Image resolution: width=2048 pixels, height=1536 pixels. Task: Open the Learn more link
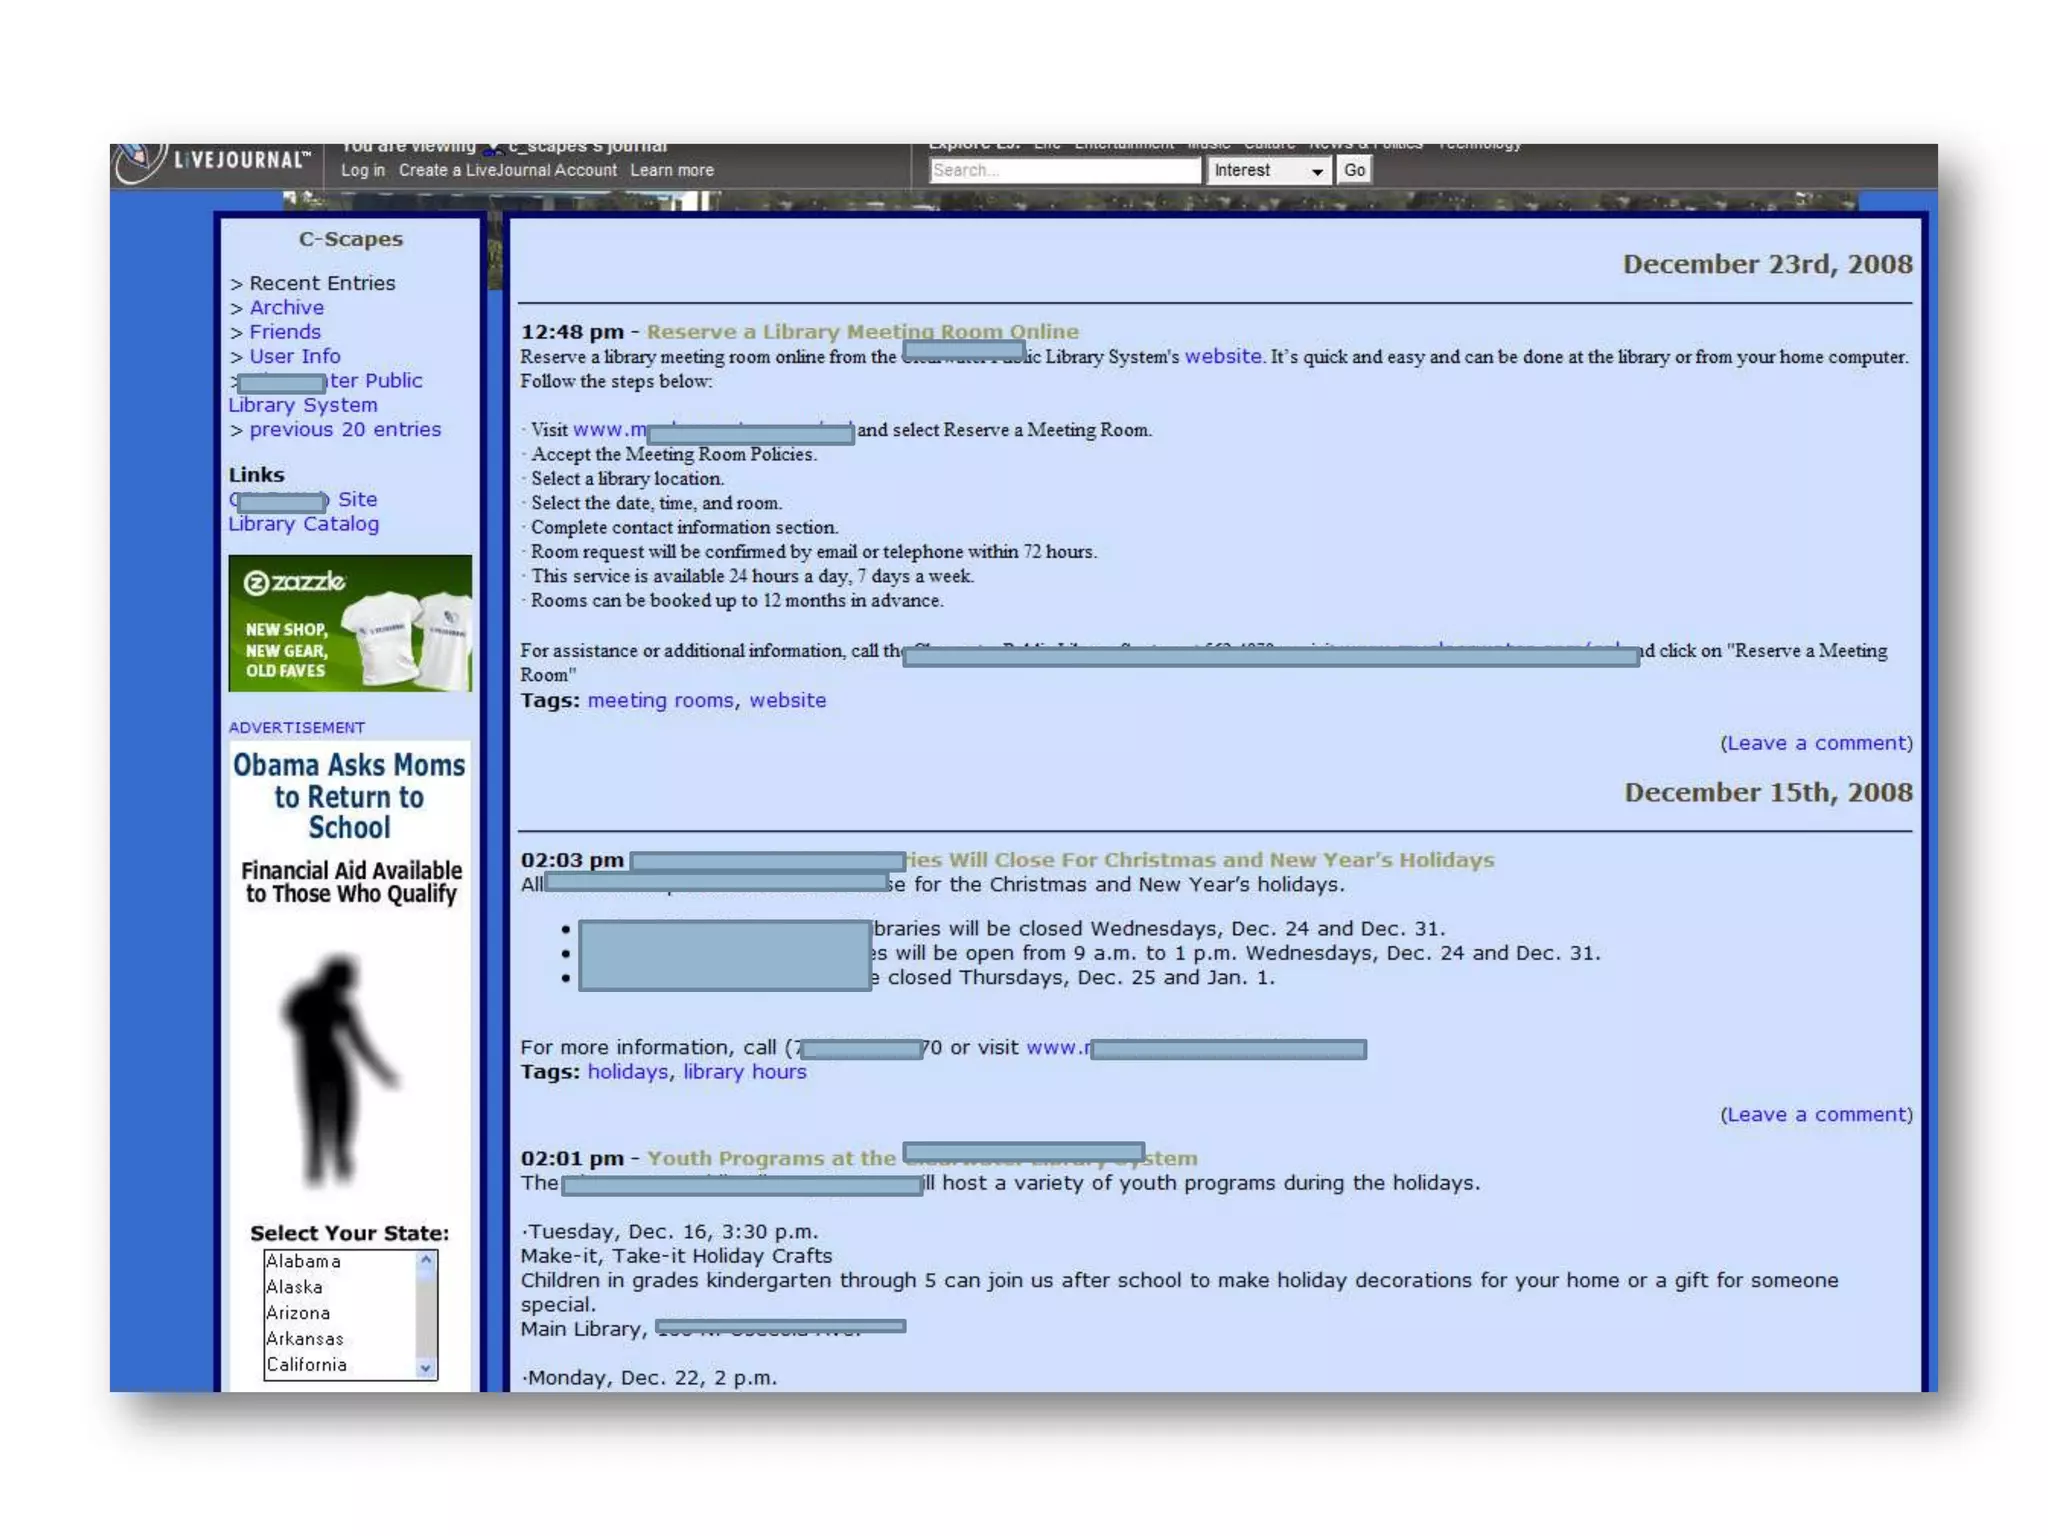pos(671,171)
